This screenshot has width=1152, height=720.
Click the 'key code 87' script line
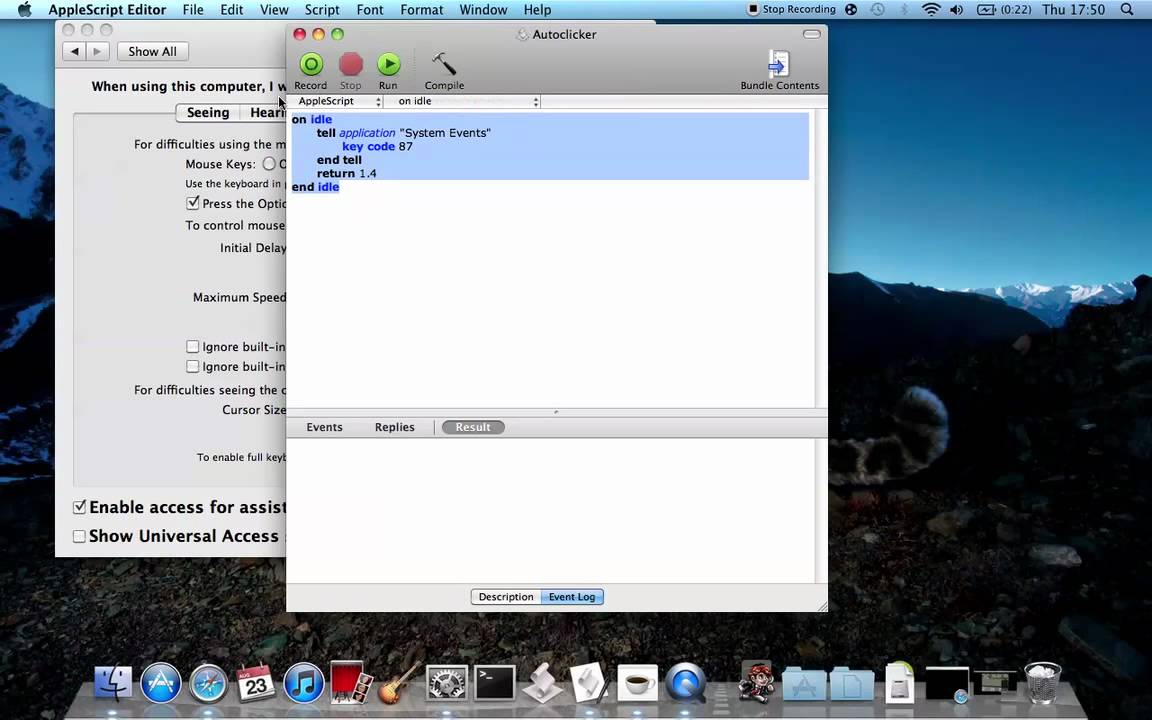(x=377, y=146)
